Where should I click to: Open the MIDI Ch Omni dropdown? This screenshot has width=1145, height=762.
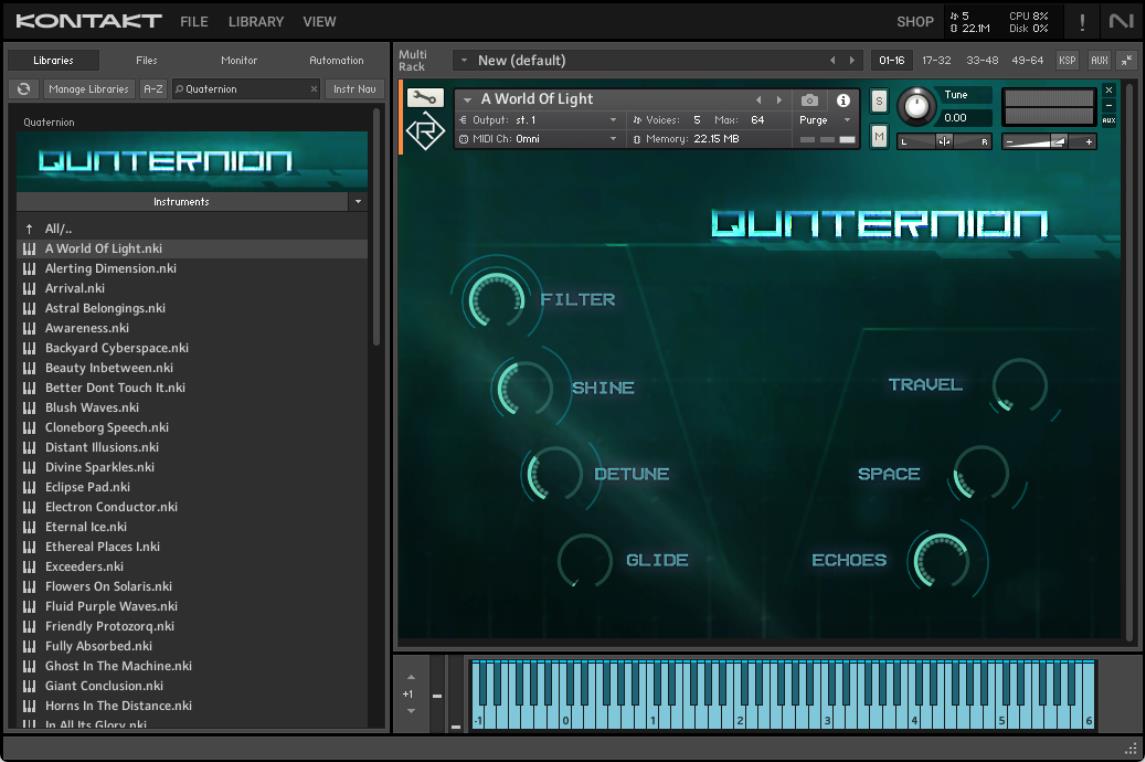point(538,139)
